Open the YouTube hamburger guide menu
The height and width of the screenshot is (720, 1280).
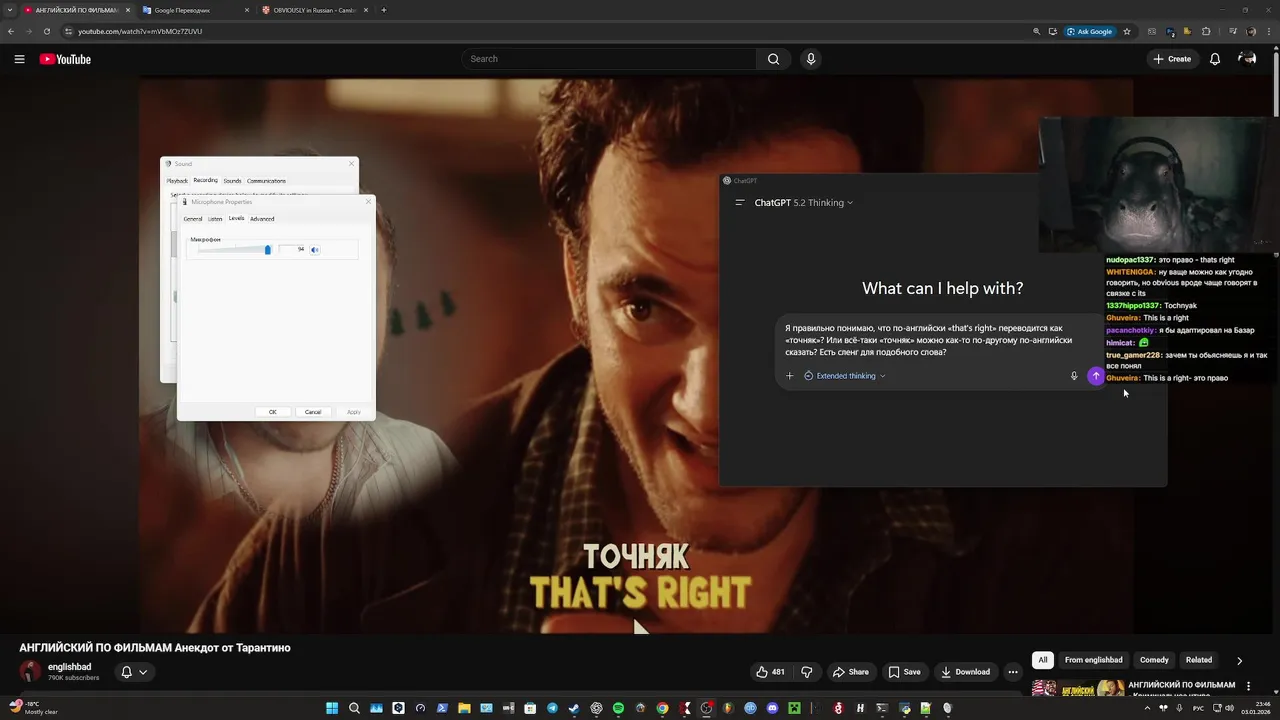(x=19, y=59)
